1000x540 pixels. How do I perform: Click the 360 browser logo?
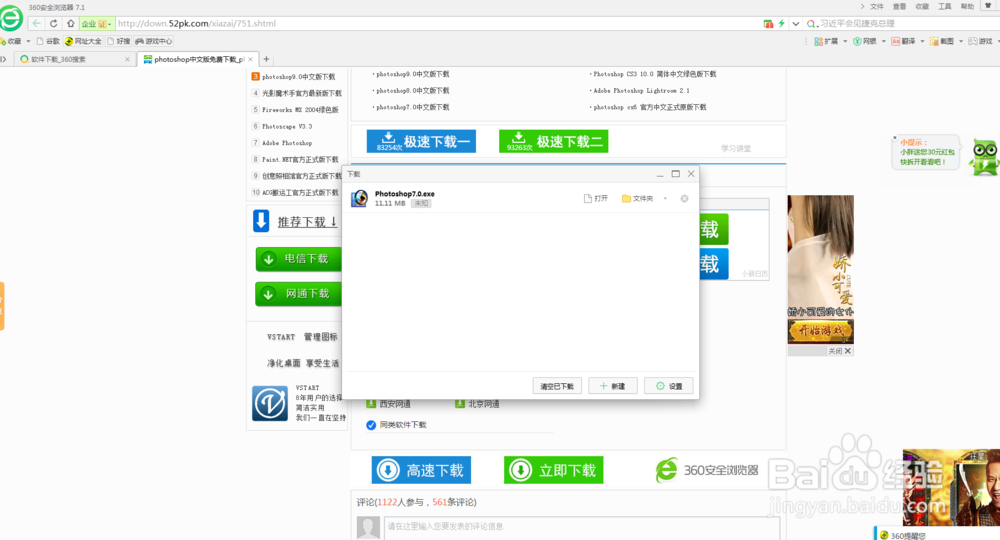point(11,18)
